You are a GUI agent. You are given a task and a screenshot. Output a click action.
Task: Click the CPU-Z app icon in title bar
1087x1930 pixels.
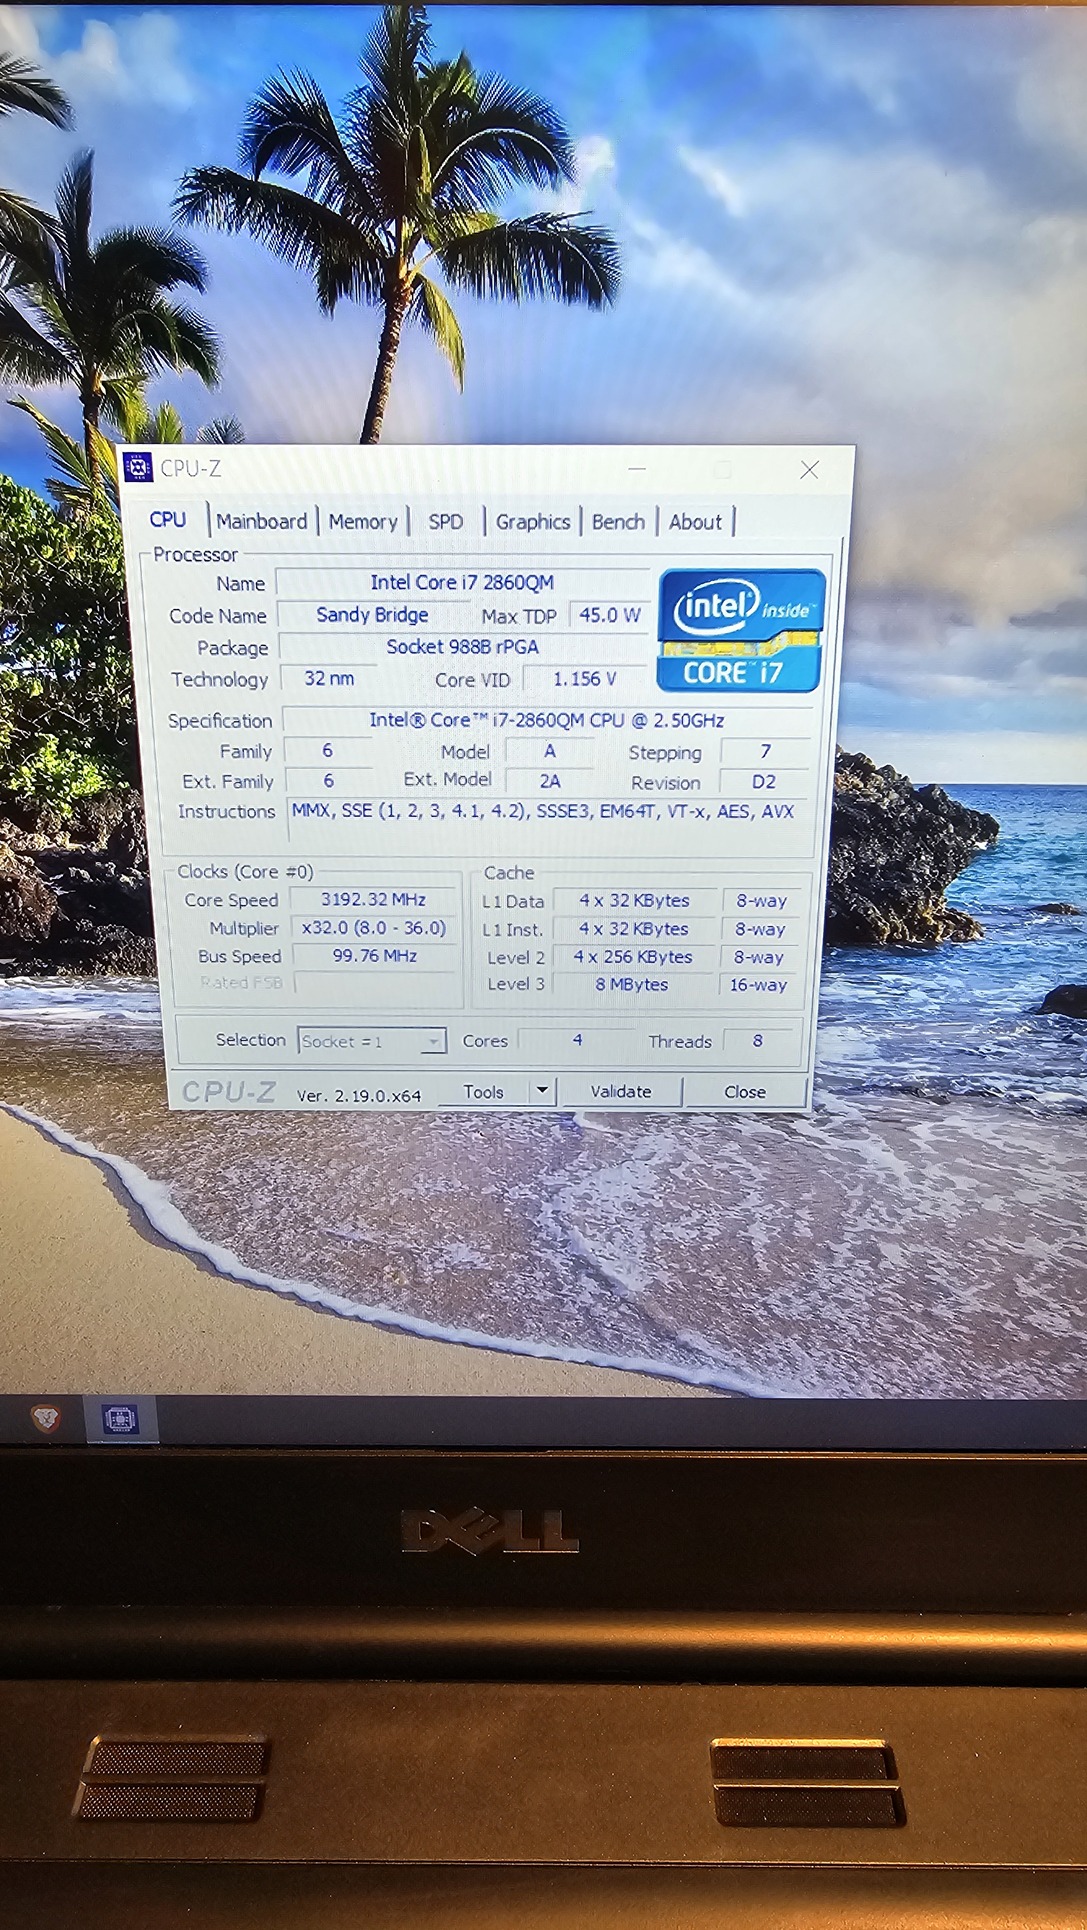[x=137, y=468]
